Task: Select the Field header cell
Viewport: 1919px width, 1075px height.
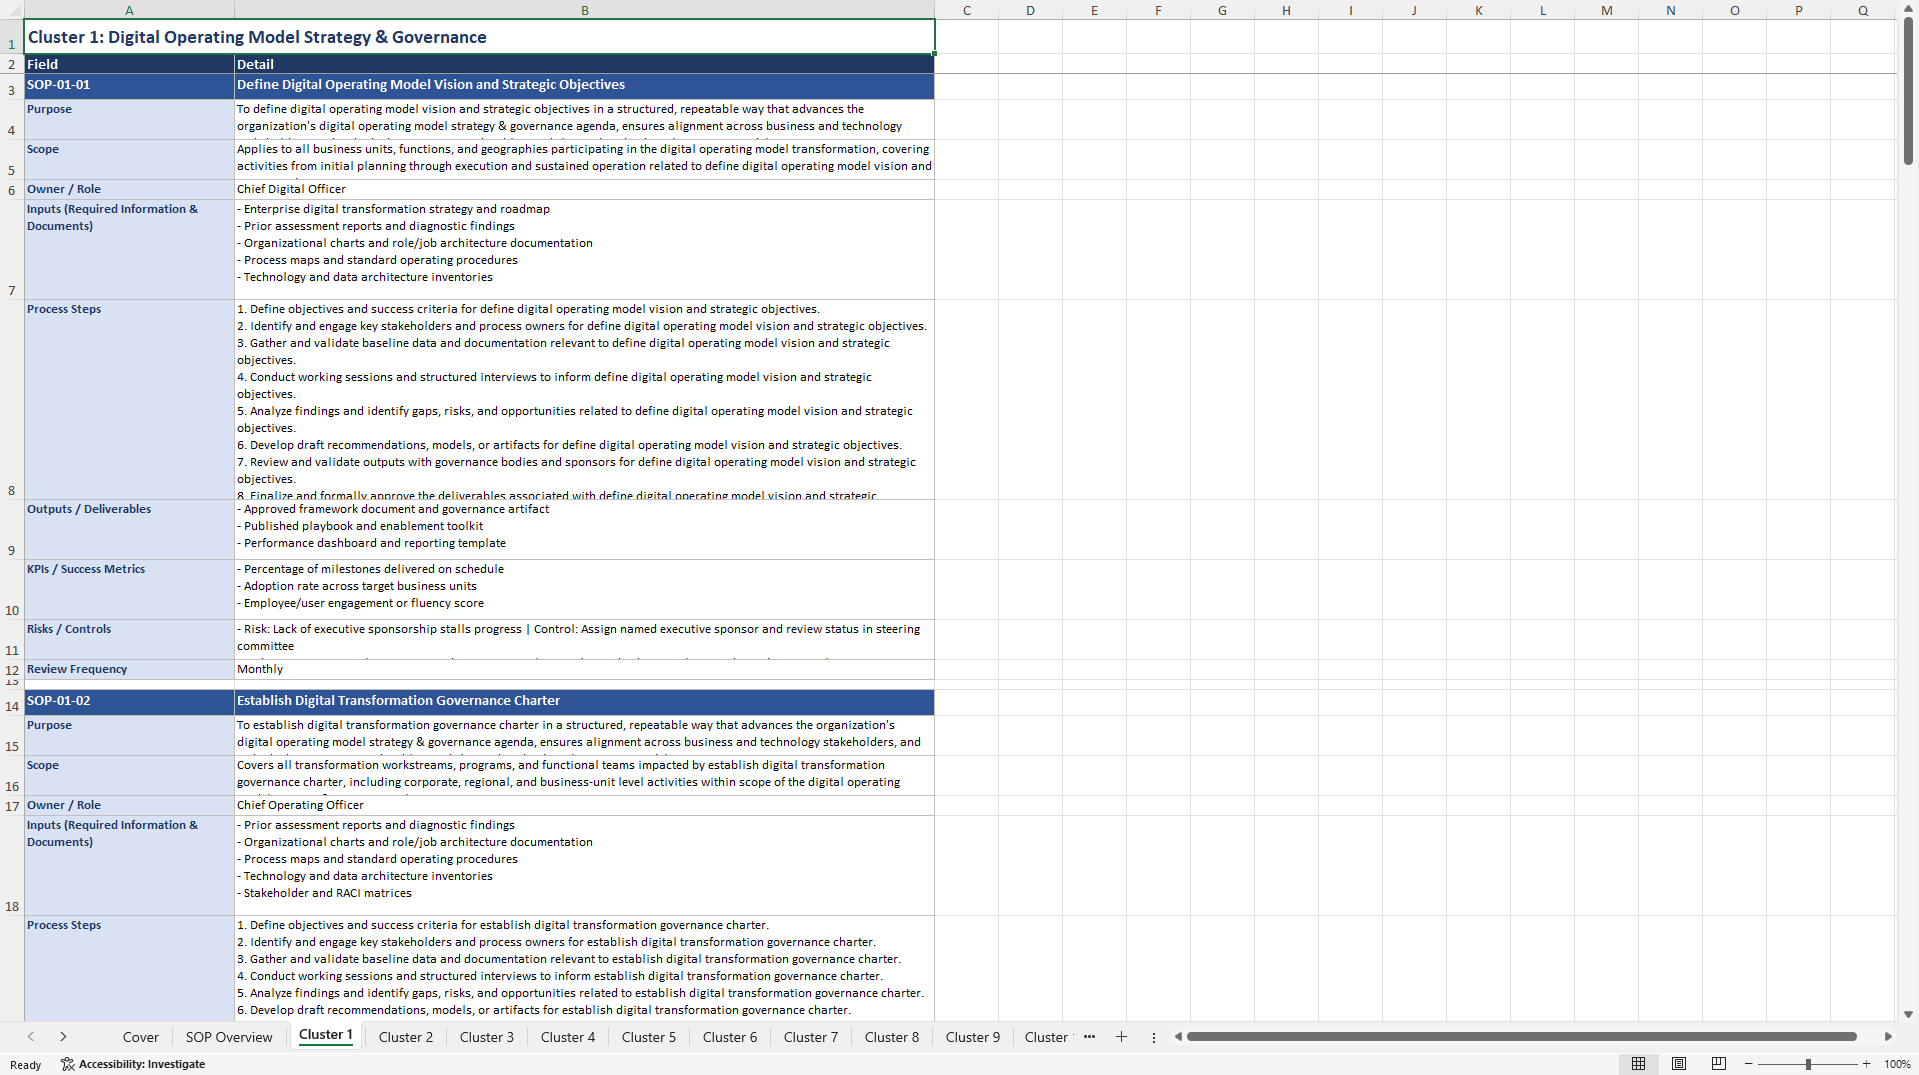Action: pos(129,64)
